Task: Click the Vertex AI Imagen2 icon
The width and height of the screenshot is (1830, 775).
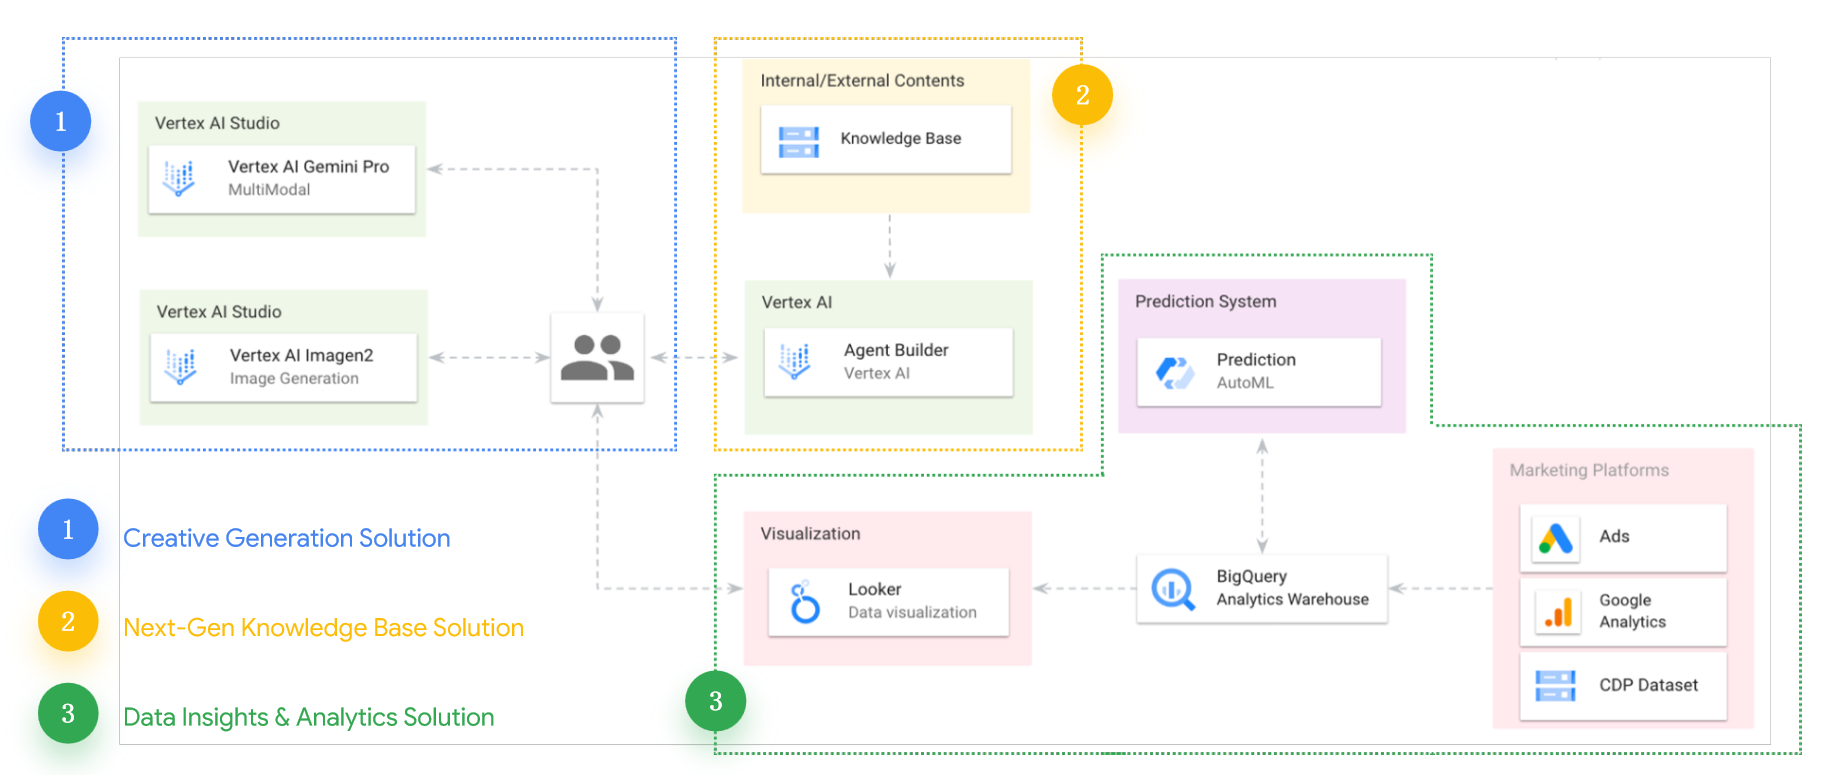Action: [181, 367]
